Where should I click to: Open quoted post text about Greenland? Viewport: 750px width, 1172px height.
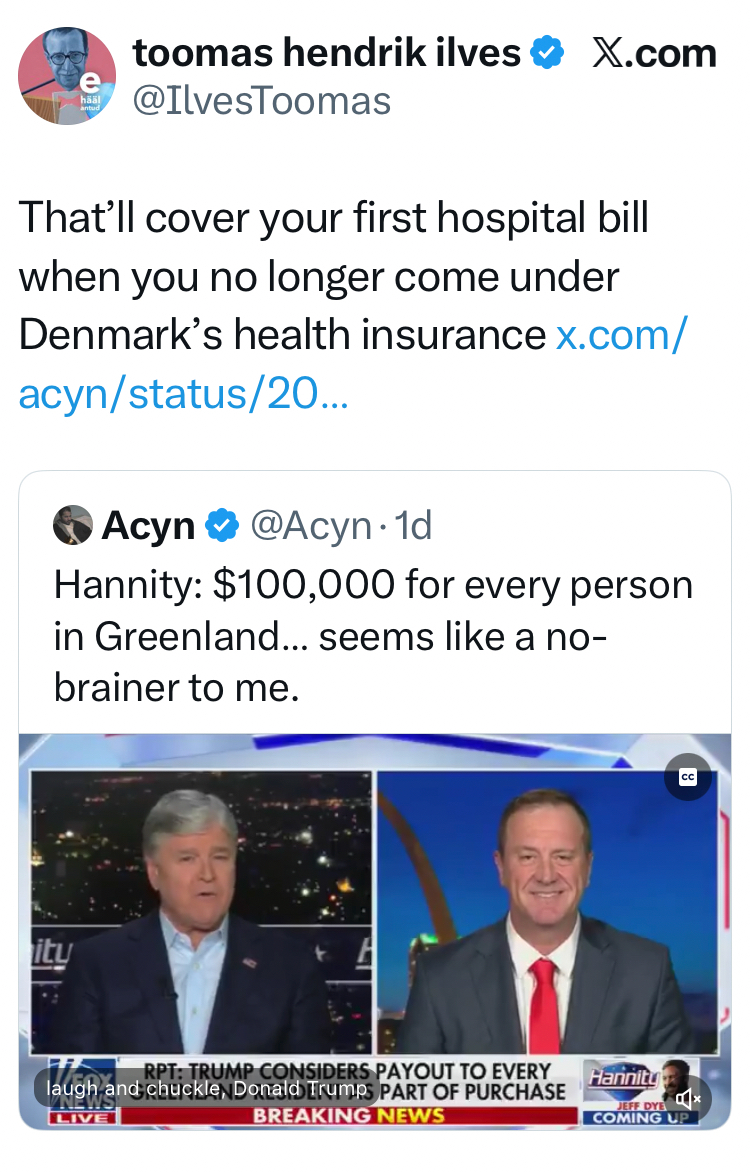point(372,636)
